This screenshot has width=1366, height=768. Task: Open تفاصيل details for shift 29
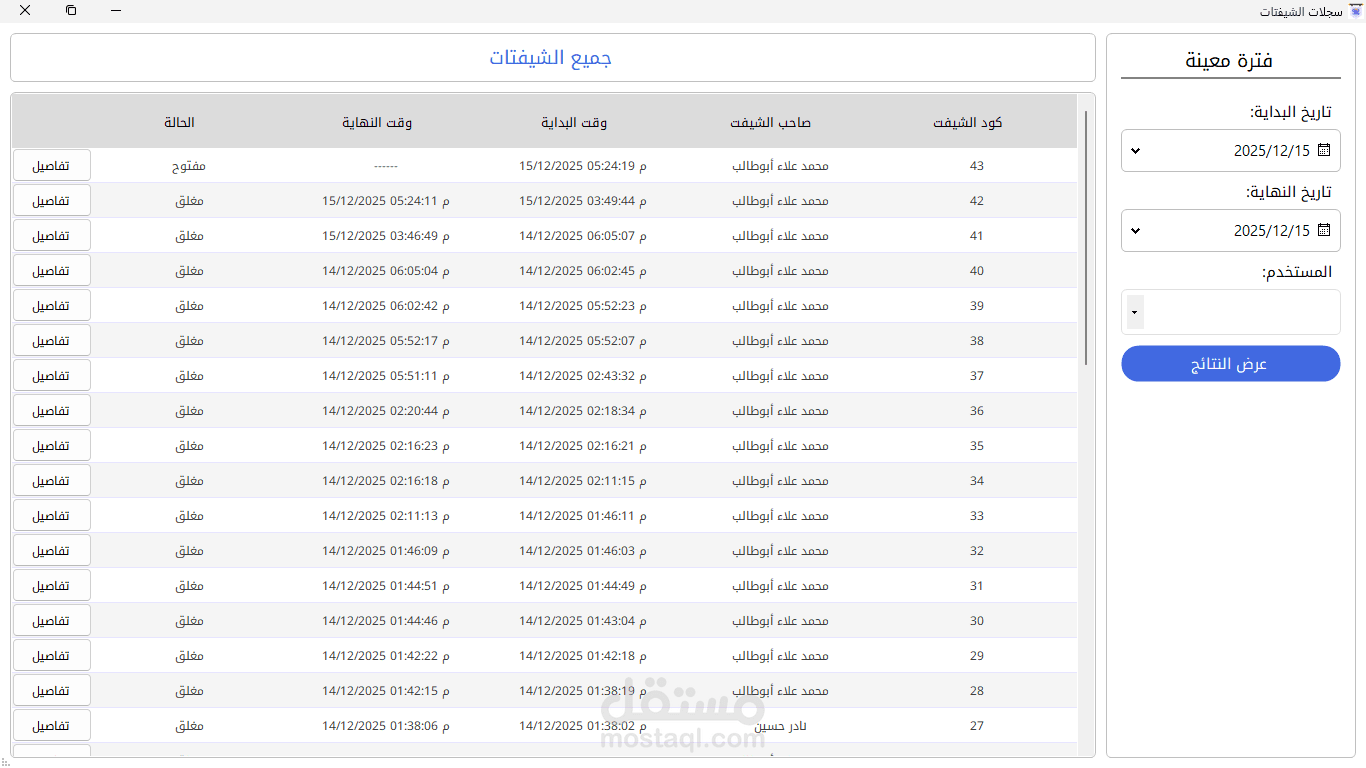click(52, 656)
